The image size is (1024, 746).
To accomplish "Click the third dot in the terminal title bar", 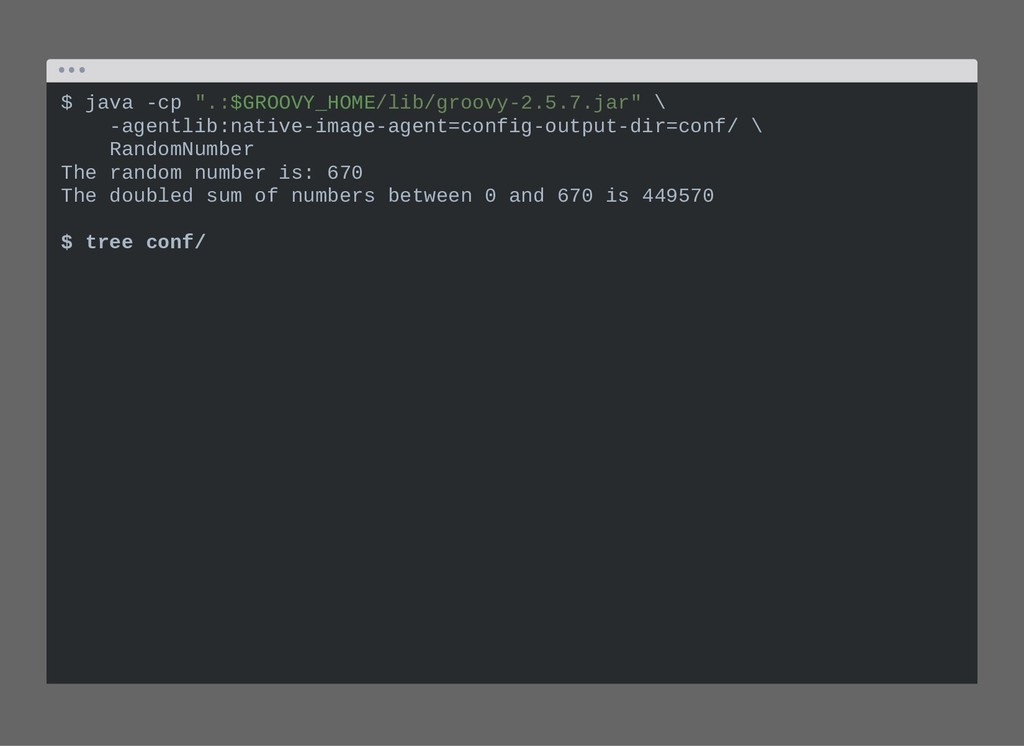I will (x=82, y=70).
